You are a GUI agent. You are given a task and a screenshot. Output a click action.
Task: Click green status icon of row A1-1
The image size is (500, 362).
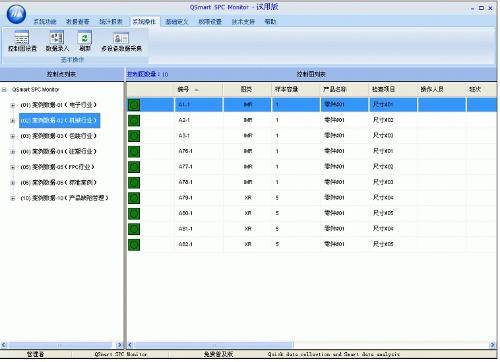(134, 105)
